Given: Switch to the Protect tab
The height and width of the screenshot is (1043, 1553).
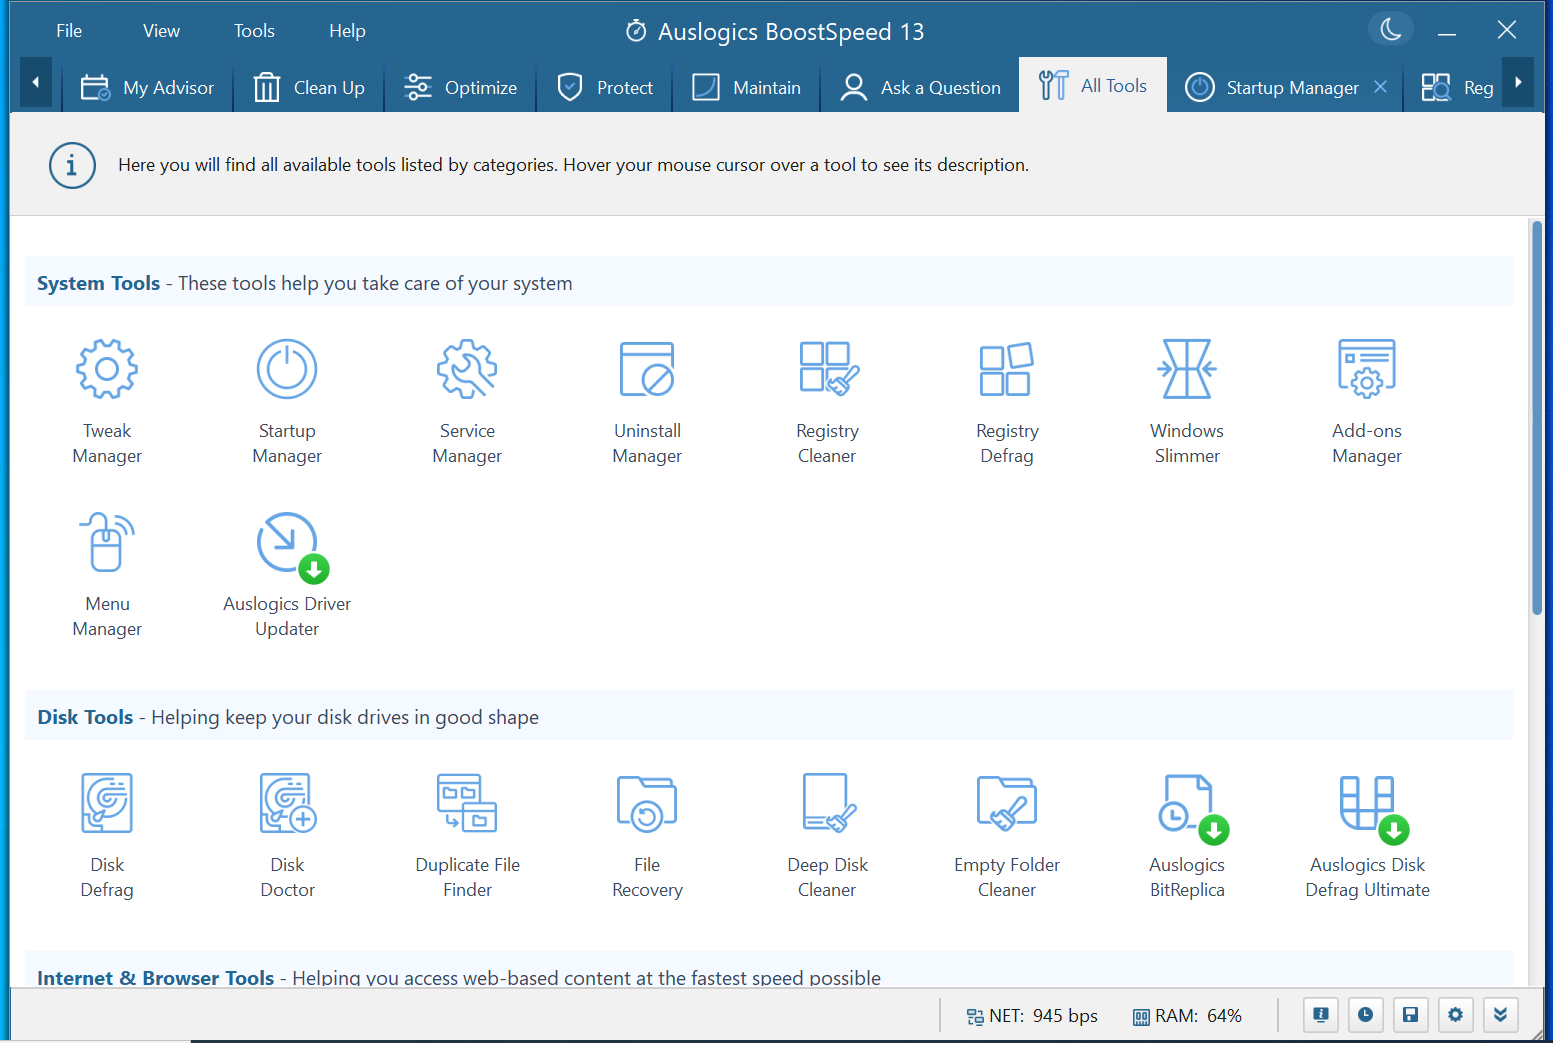Looking at the screenshot, I should point(604,88).
